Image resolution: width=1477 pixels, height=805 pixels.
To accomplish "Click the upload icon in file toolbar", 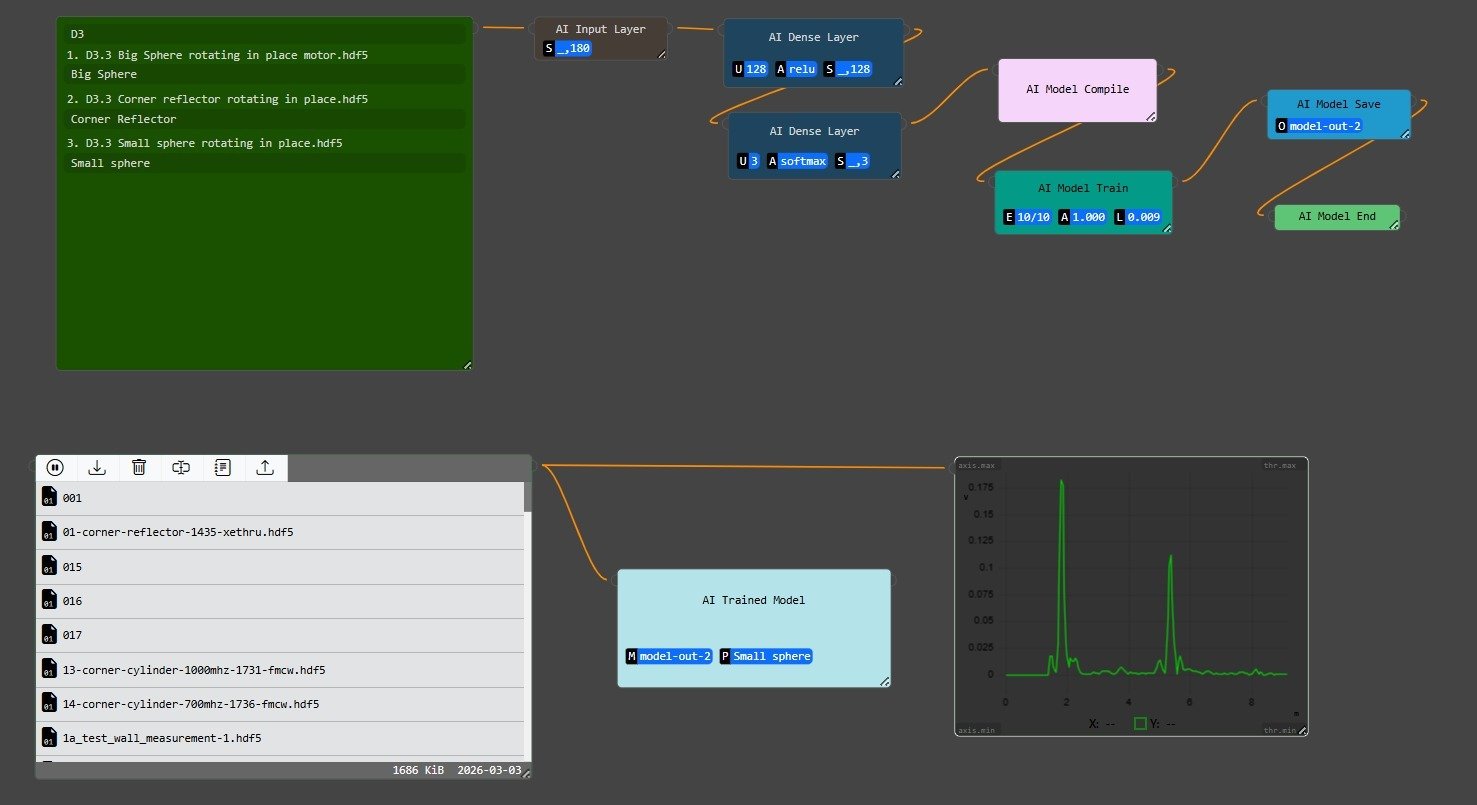I will (x=265, y=467).
